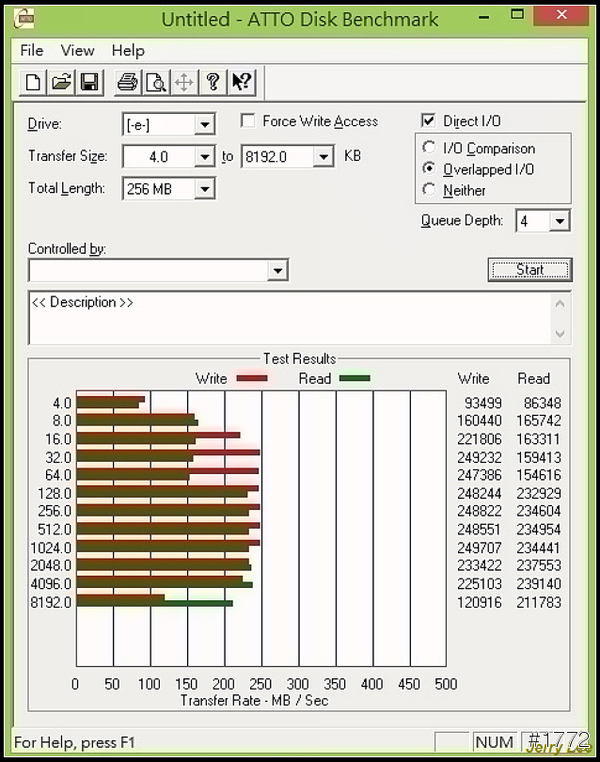Click the Test Results group title
The image size is (600, 762).
pos(299,359)
